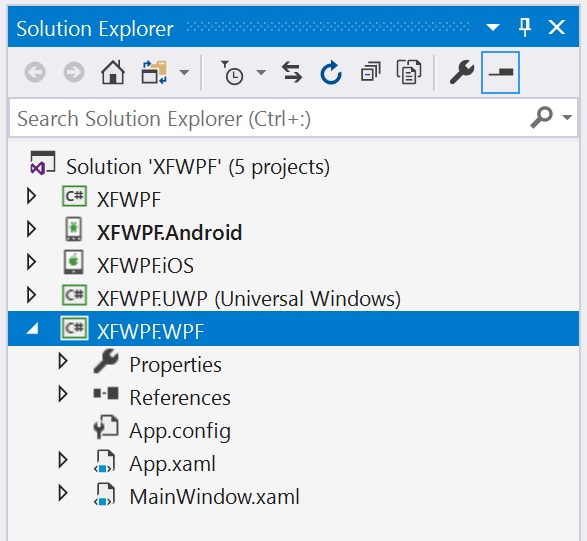This screenshot has width=587, height=541.
Task: Click Sync with Active Document arrows
Action: 292,72
